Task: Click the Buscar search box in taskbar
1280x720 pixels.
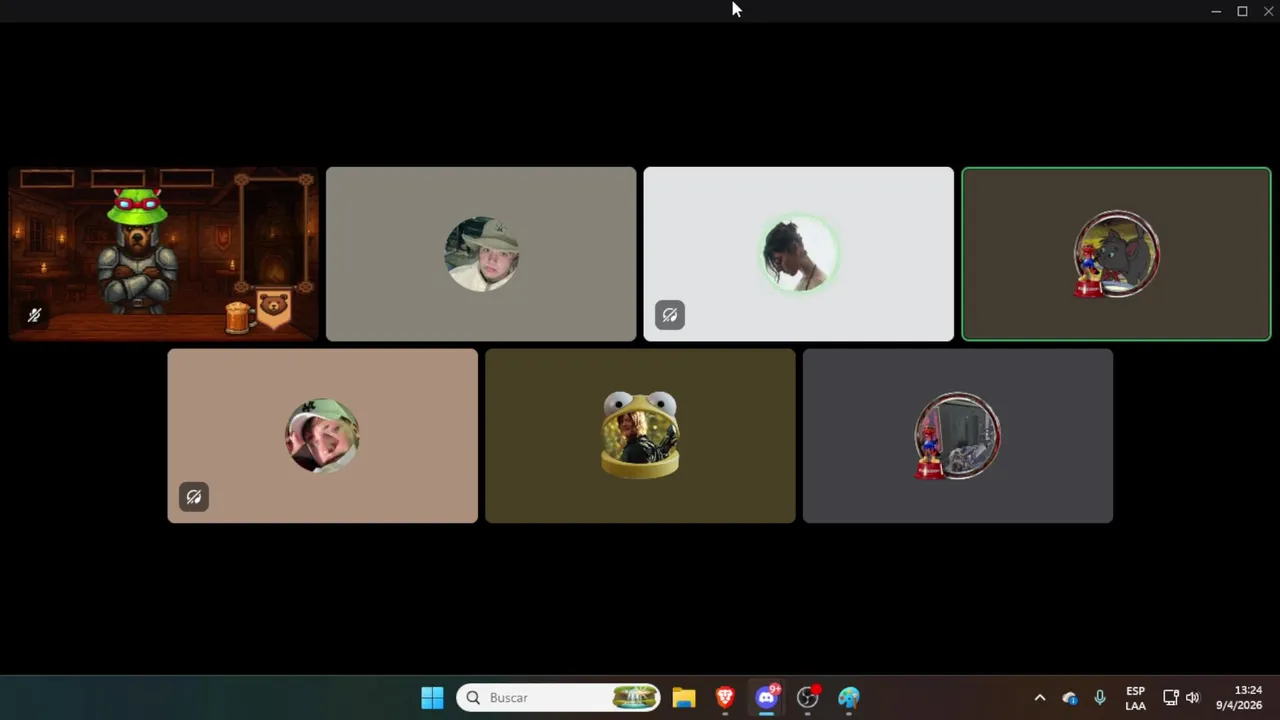Action: coord(559,697)
